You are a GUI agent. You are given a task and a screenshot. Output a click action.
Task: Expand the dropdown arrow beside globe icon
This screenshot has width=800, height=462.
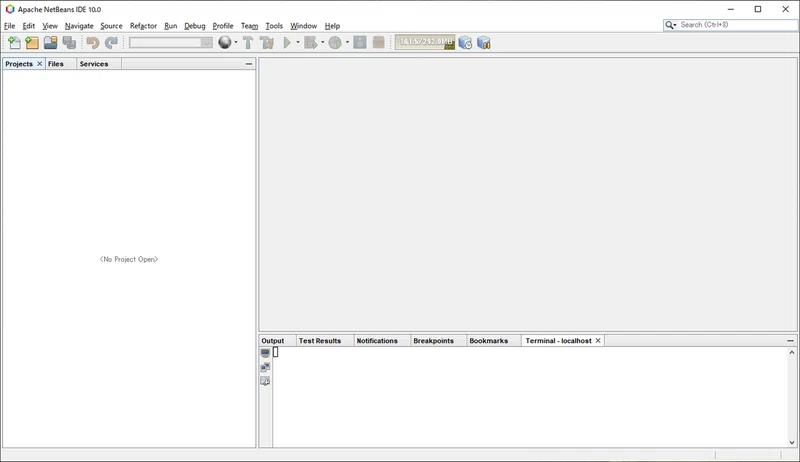[236, 43]
